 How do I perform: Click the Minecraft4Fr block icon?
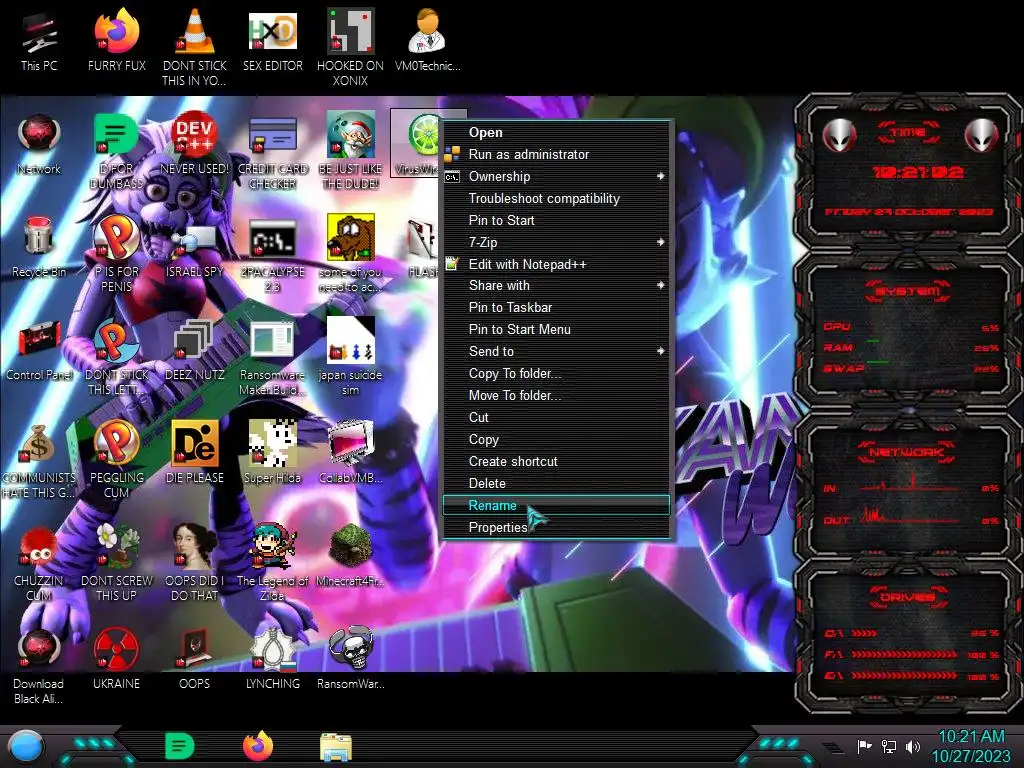(350, 555)
